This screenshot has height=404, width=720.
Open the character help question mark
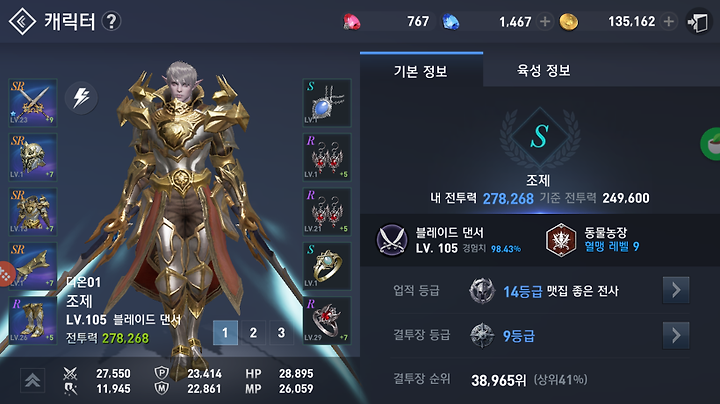click(x=111, y=21)
